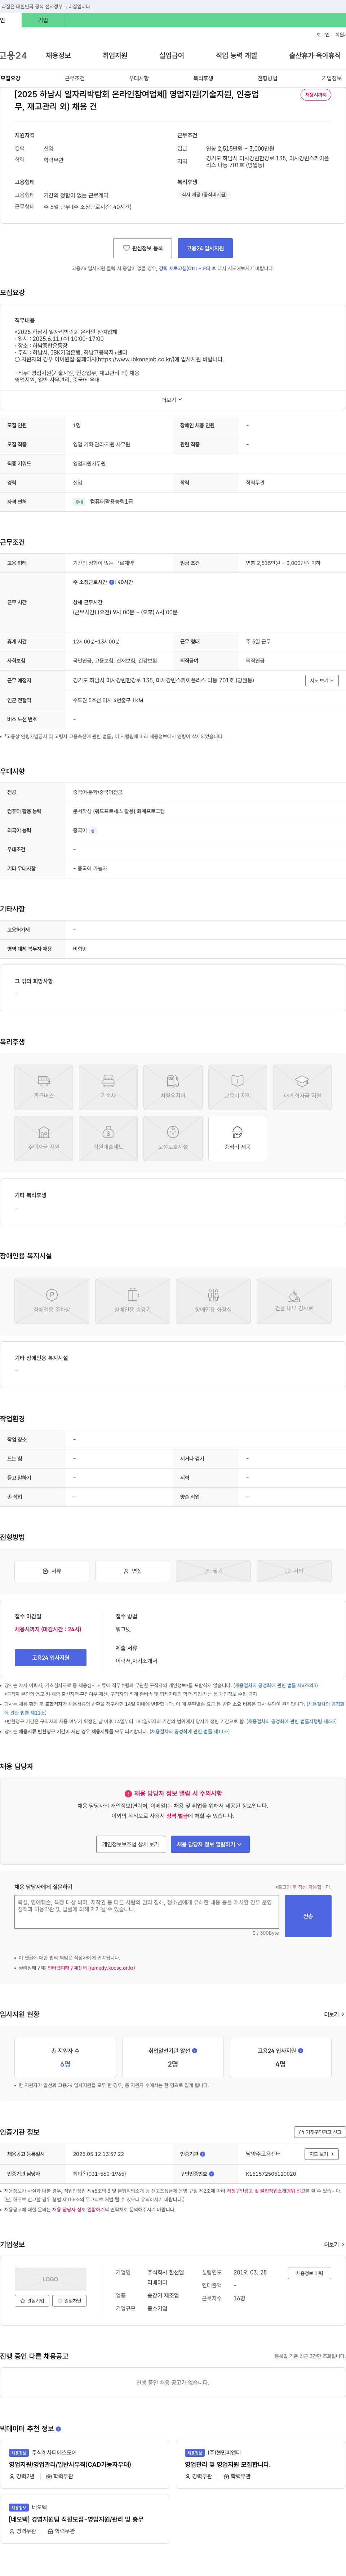Viewport: 346px width, 2576px height.
Task: Click the company LOGO thumbnail
Action: [51, 2279]
